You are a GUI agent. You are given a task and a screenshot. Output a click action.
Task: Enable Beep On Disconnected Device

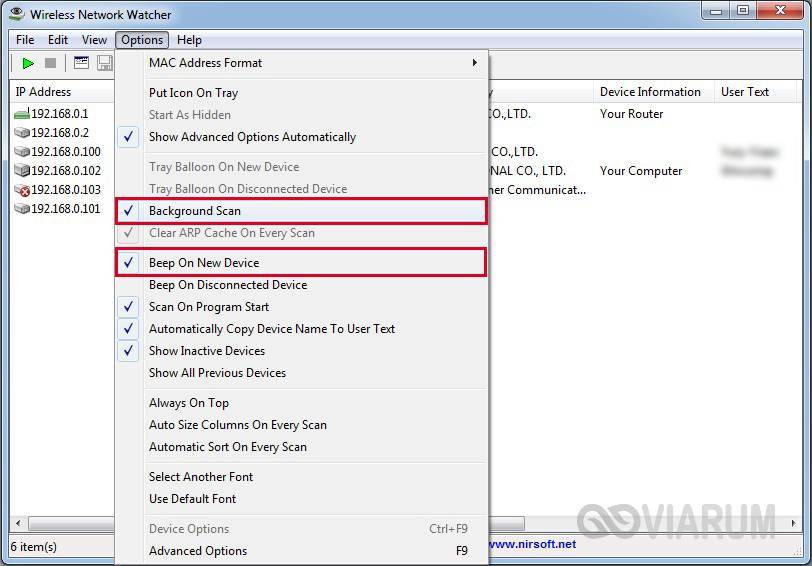tap(301, 285)
